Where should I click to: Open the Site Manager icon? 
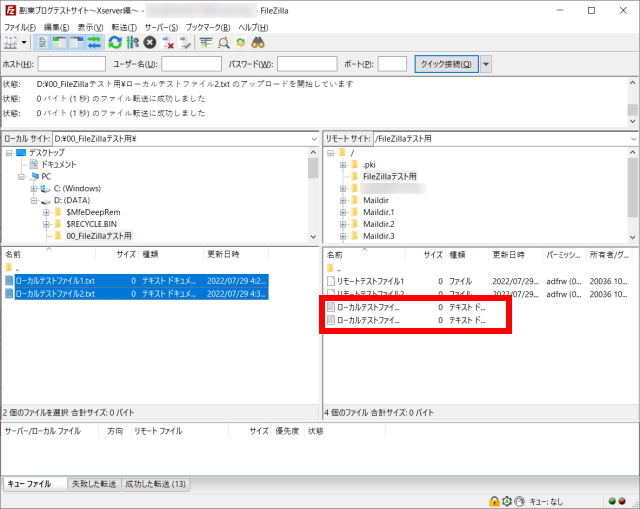tap(13, 43)
